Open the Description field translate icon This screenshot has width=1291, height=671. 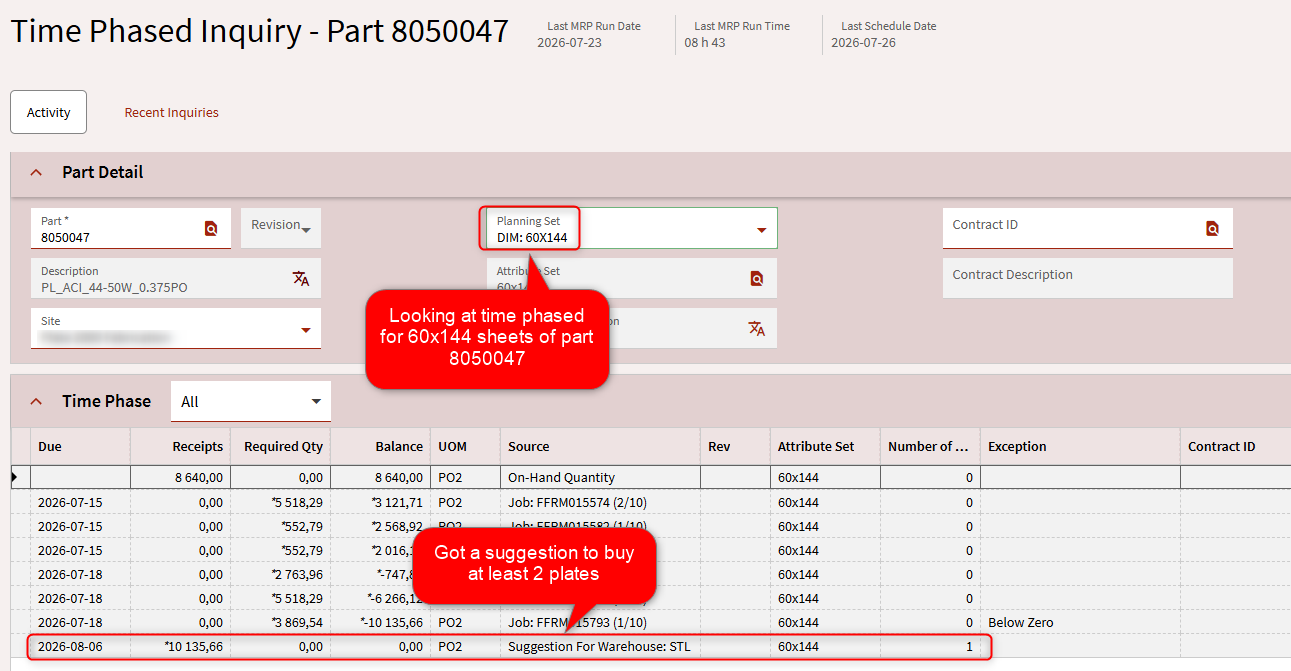point(300,279)
